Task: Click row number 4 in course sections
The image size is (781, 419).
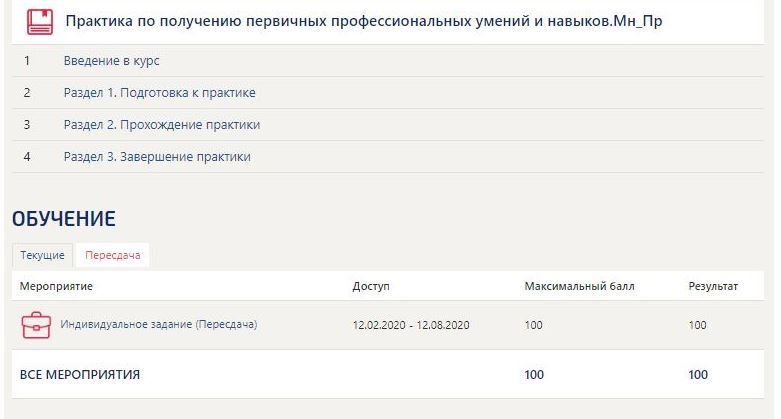Action: (27, 156)
